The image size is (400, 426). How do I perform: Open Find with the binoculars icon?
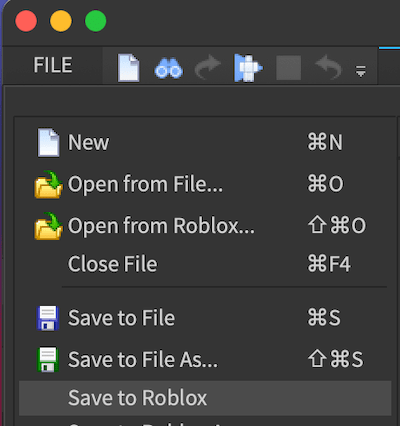(x=168, y=68)
